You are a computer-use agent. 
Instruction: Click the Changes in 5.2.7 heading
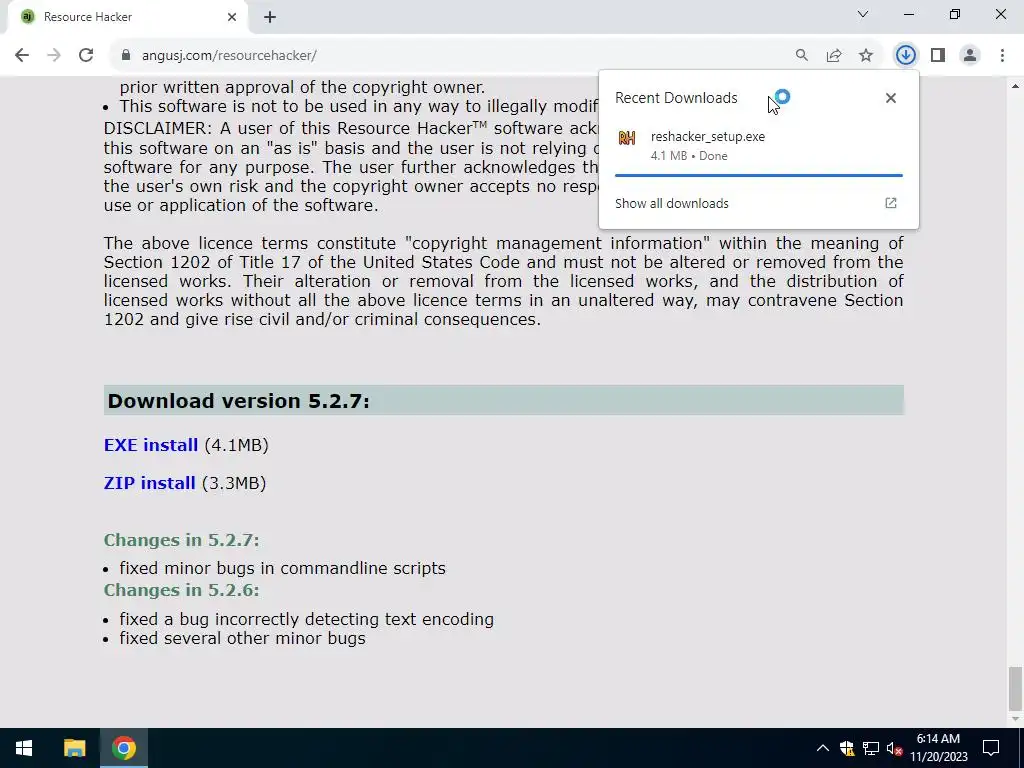pos(182,540)
